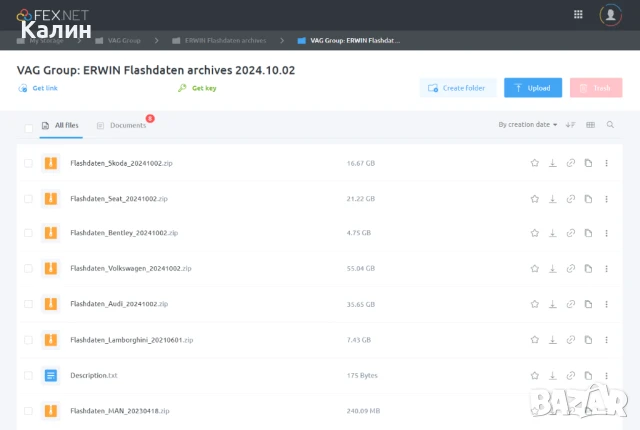
Task: Reverse the sort order direction
Action: tap(570, 125)
